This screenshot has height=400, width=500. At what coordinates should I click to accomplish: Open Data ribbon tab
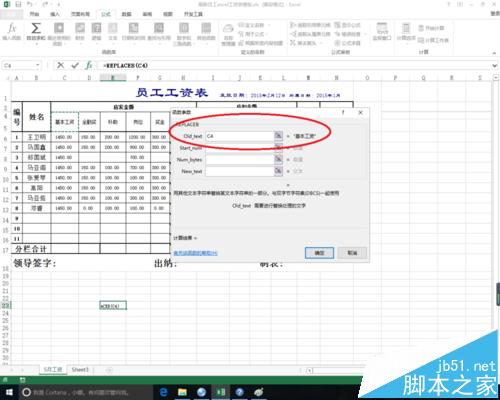126,14
